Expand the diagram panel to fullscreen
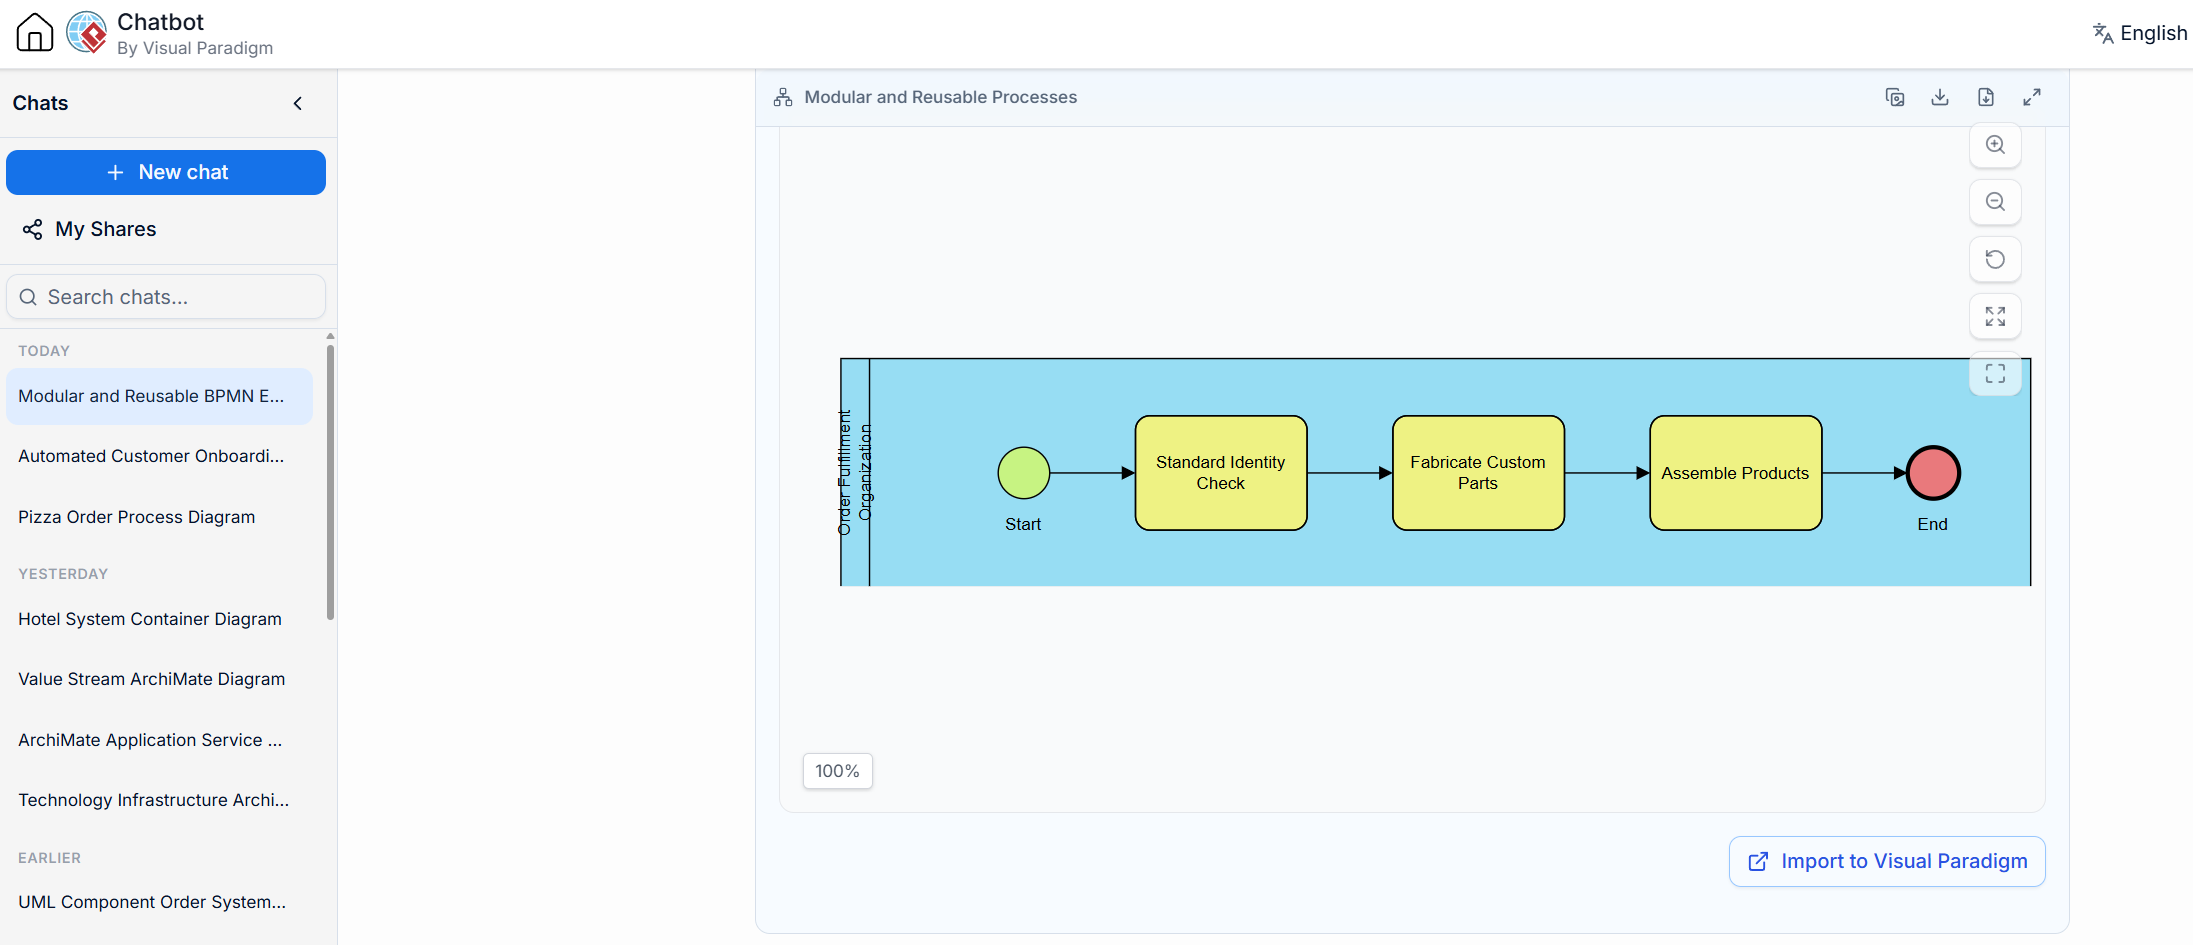2193x945 pixels. [x=2032, y=97]
